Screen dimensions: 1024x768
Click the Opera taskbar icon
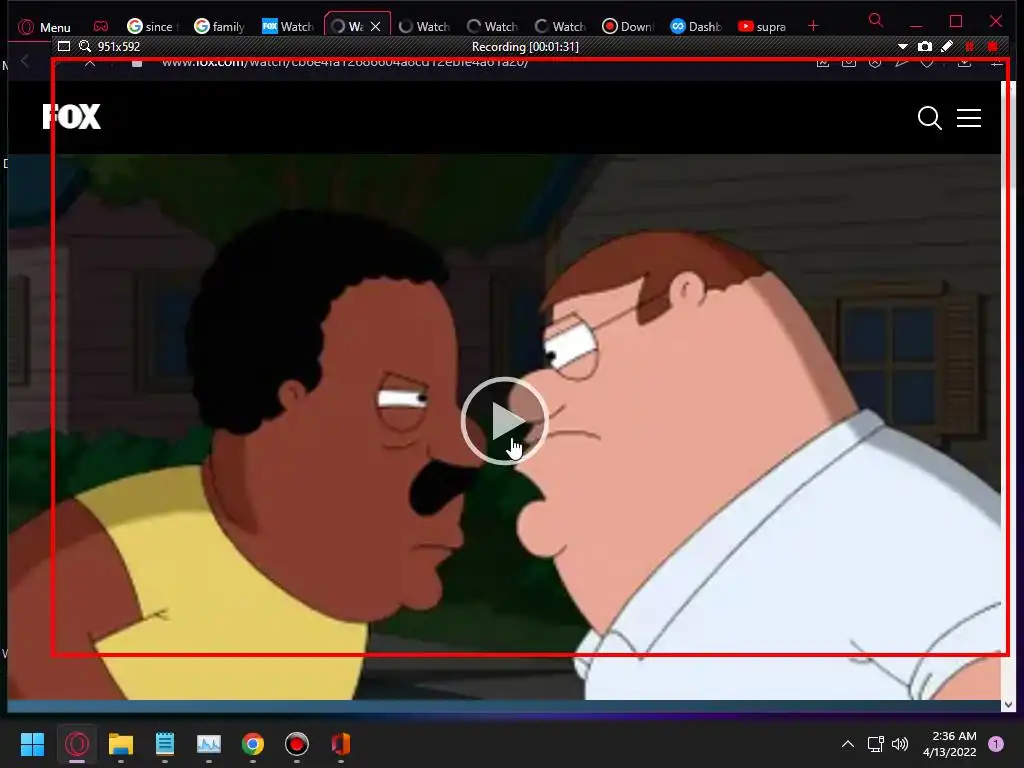77,744
